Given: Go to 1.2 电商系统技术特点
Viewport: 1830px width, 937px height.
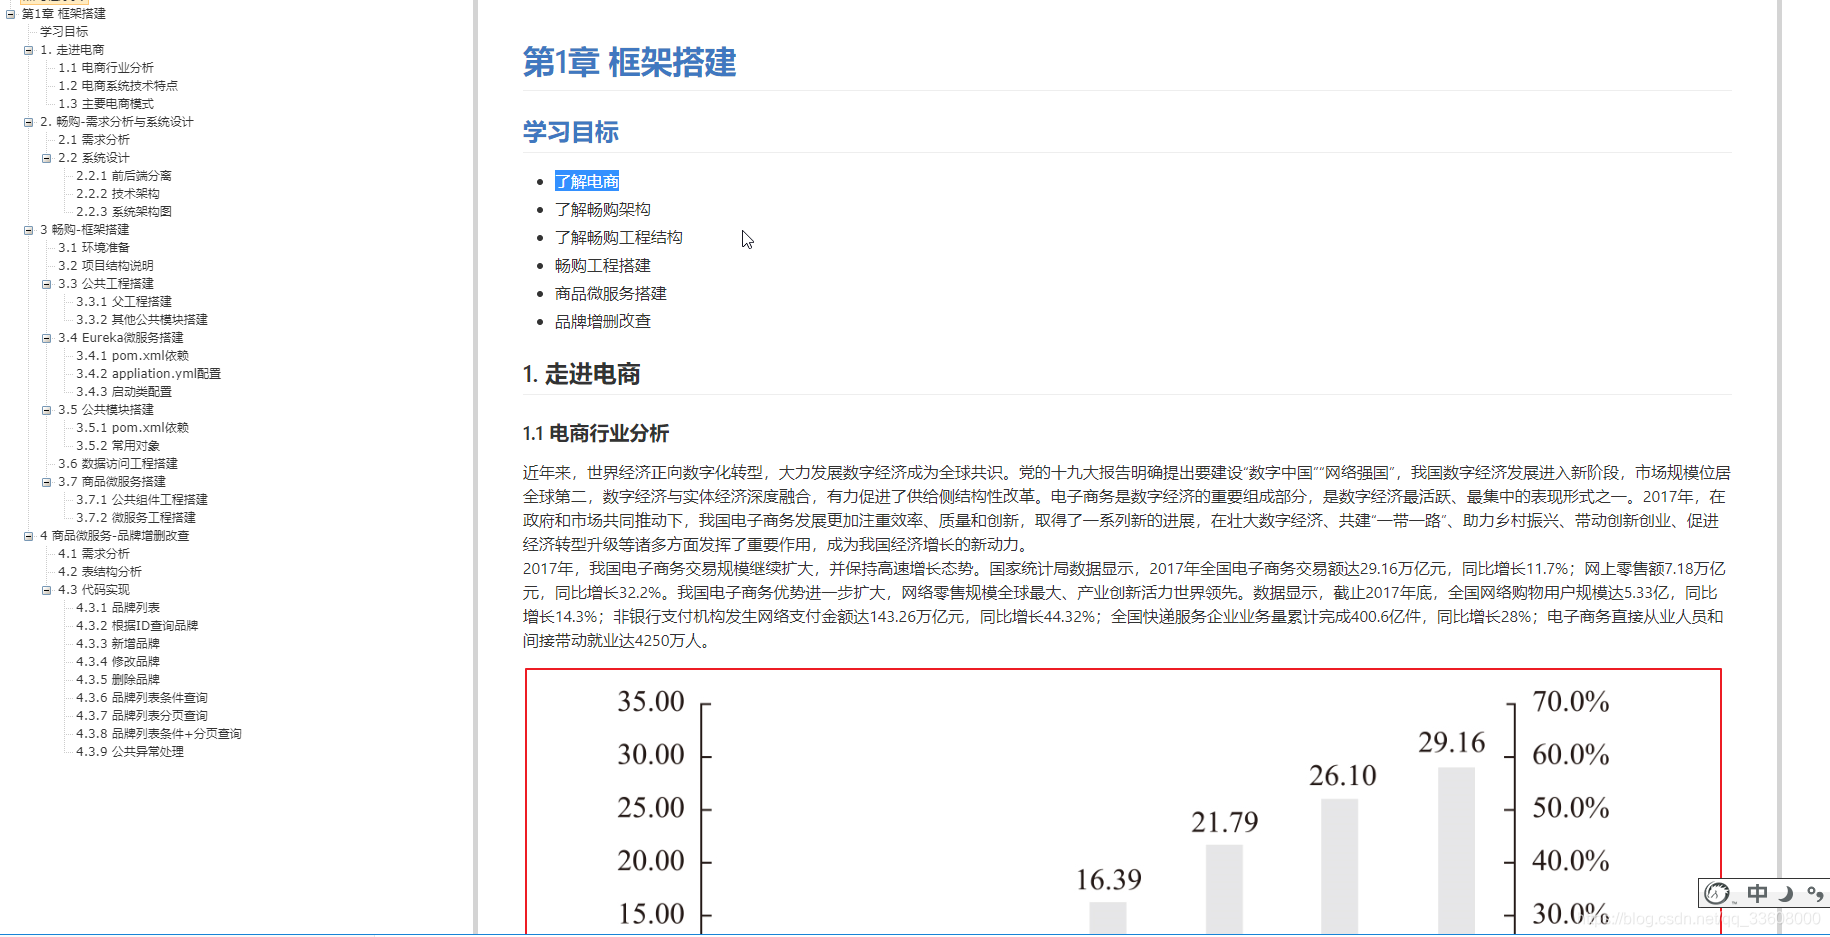Looking at the screenshot, I should click(x=118, y=86).
